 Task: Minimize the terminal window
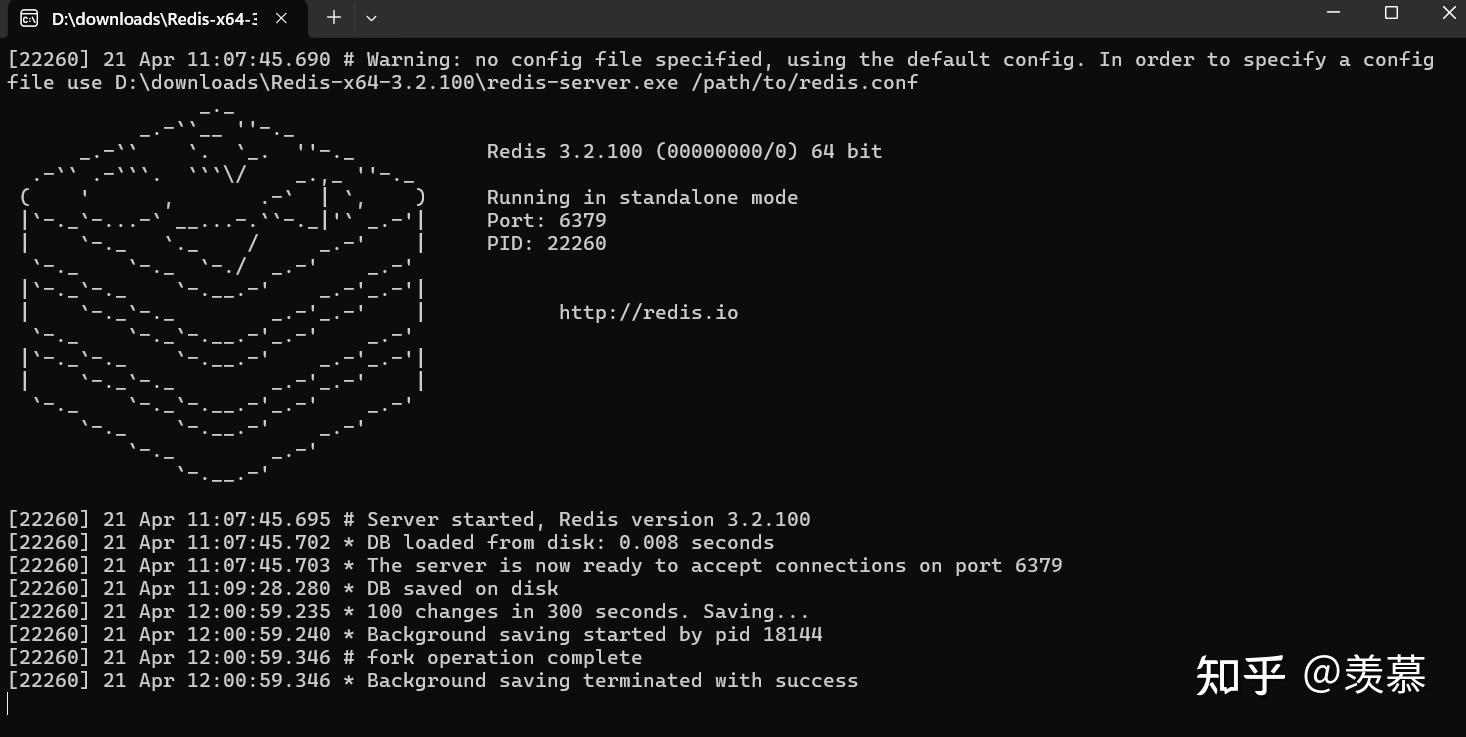[x=1333, y=13]
